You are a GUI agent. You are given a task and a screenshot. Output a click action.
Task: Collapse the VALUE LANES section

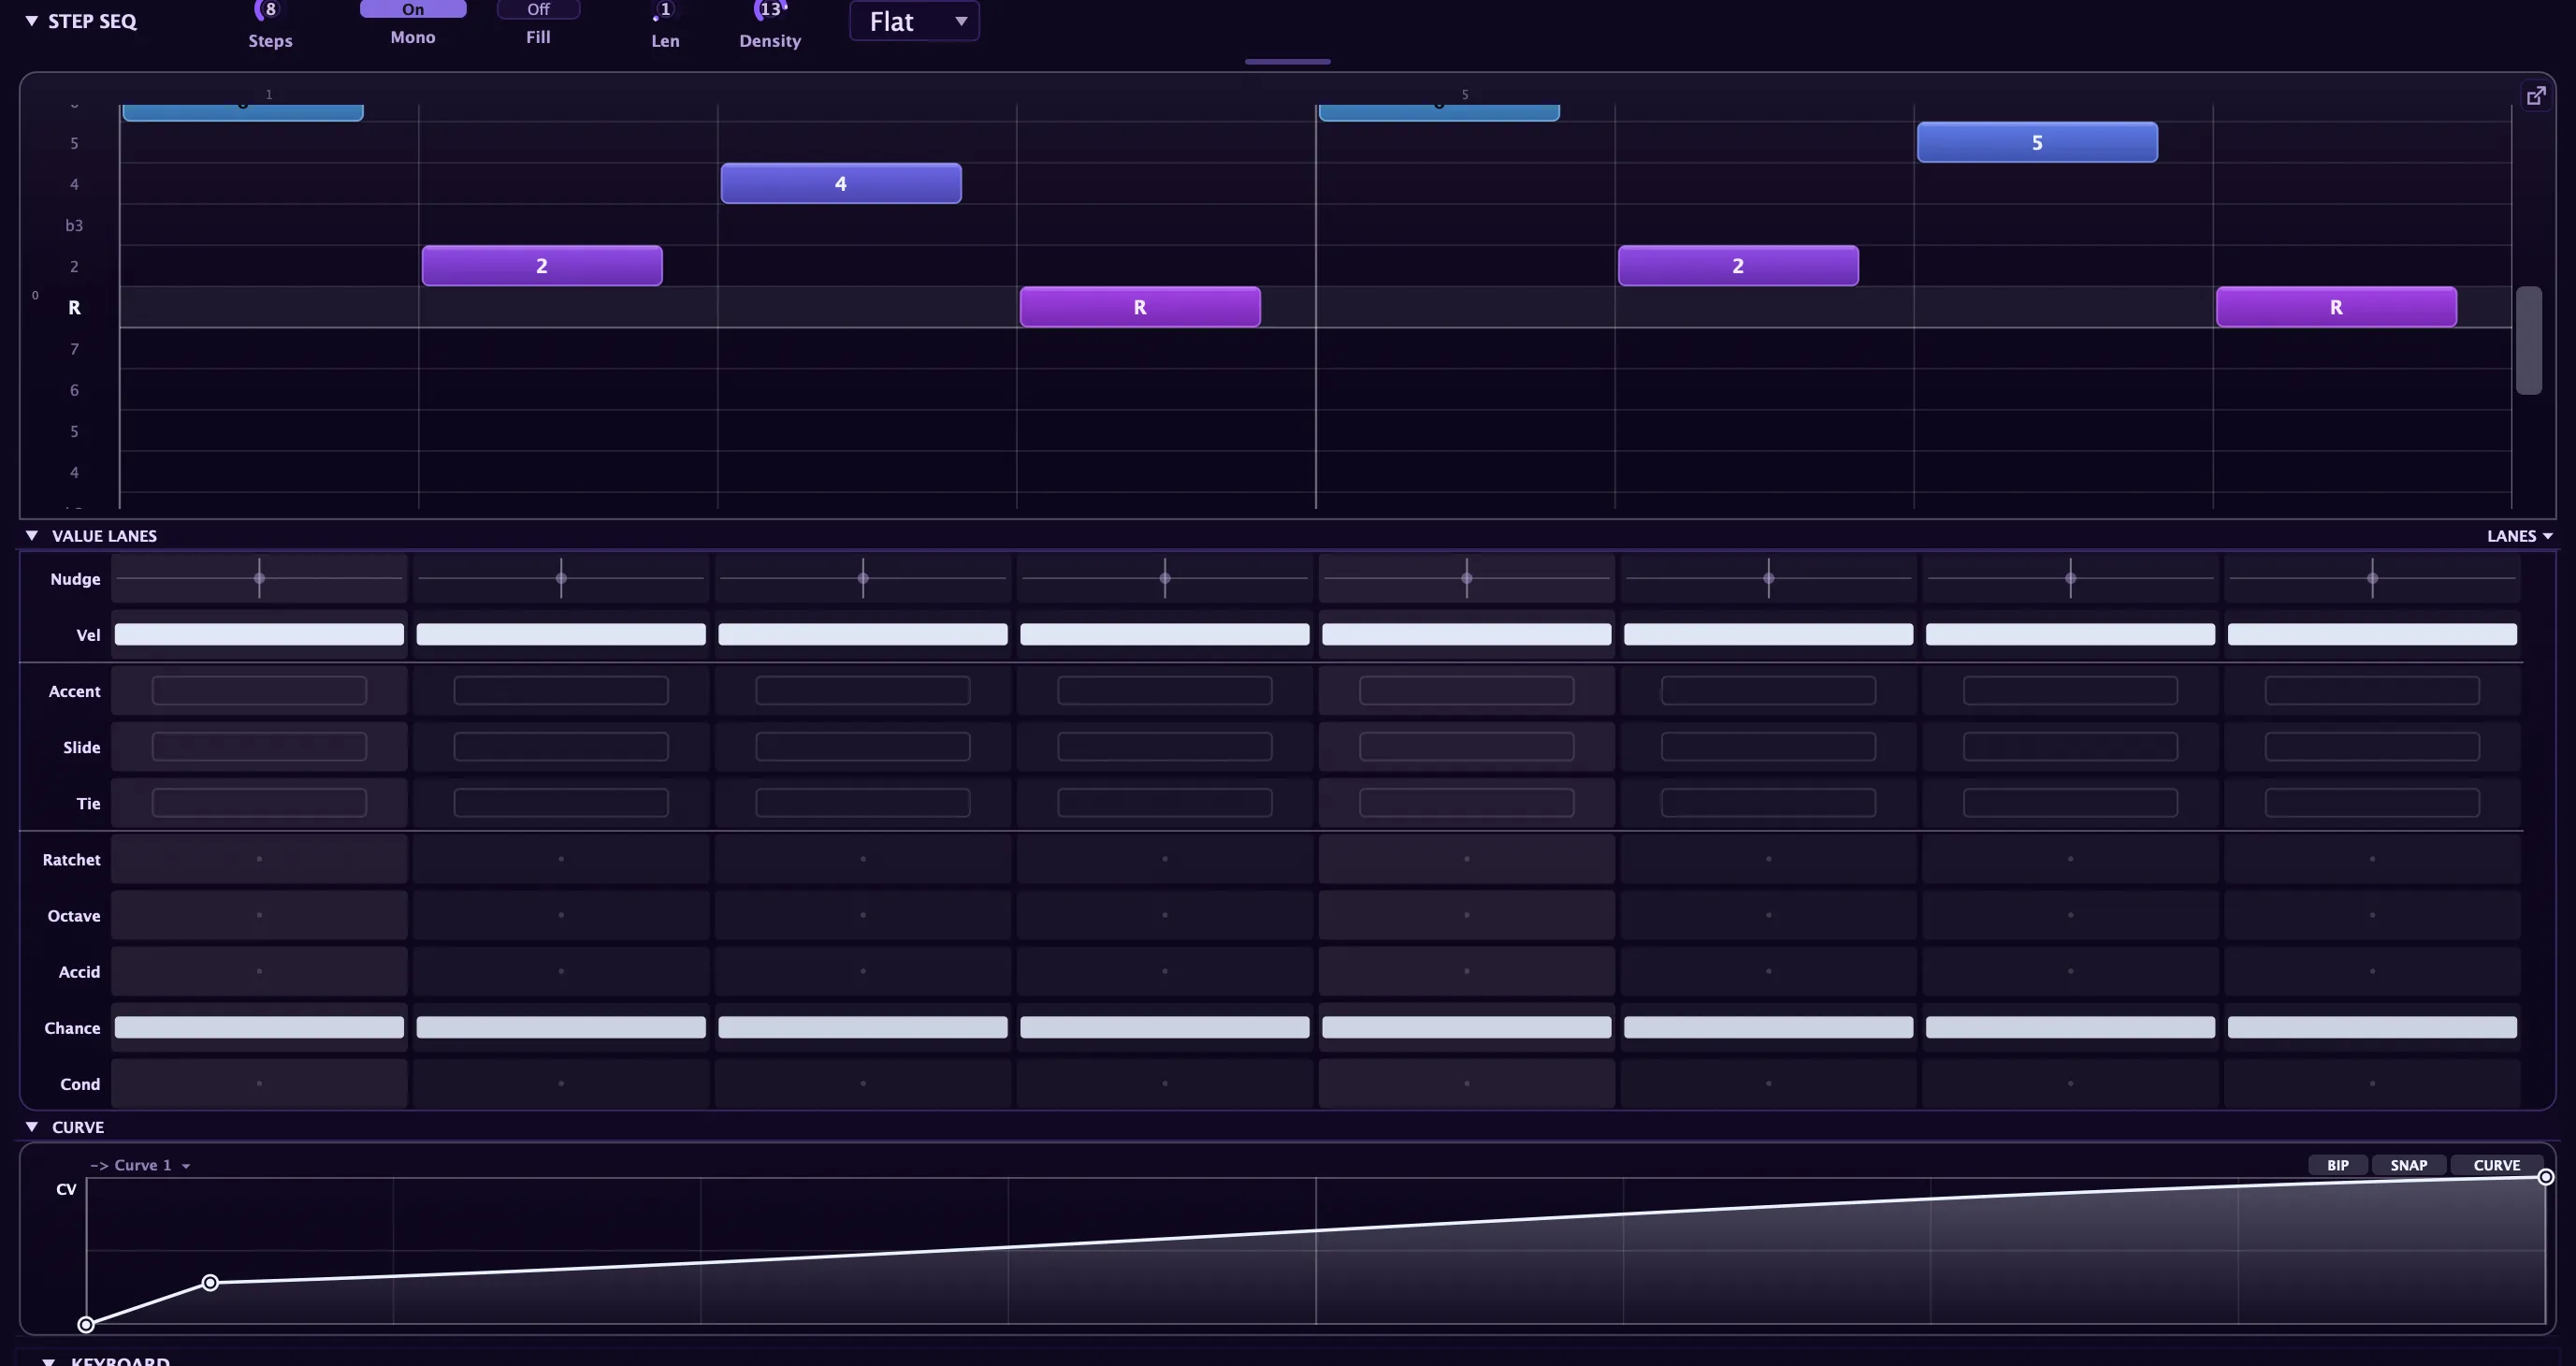pyautogui.click(x=32, y=536)
